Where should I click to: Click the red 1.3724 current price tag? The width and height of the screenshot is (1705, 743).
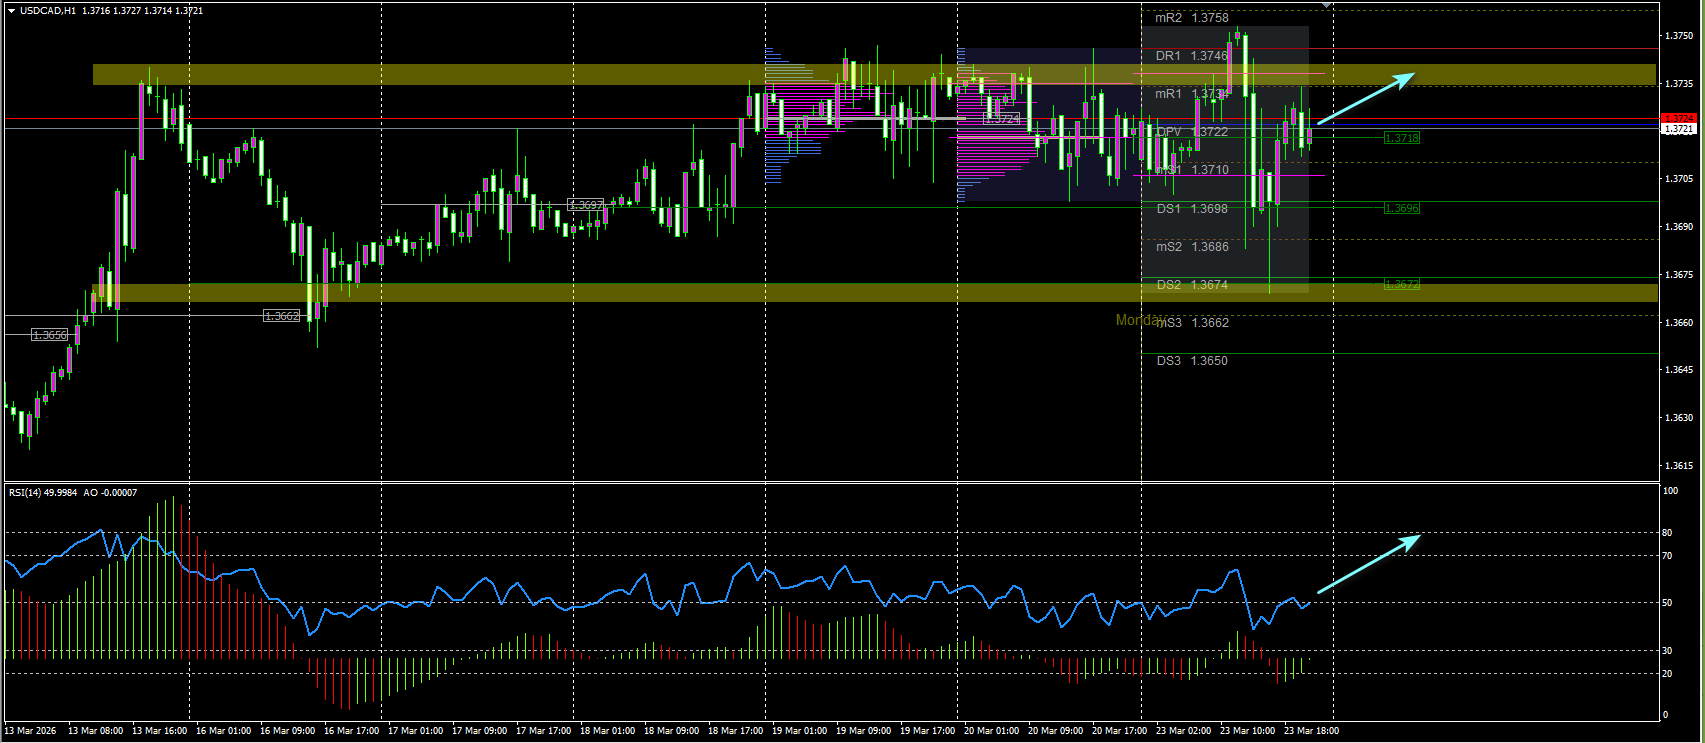(1678, 119)
